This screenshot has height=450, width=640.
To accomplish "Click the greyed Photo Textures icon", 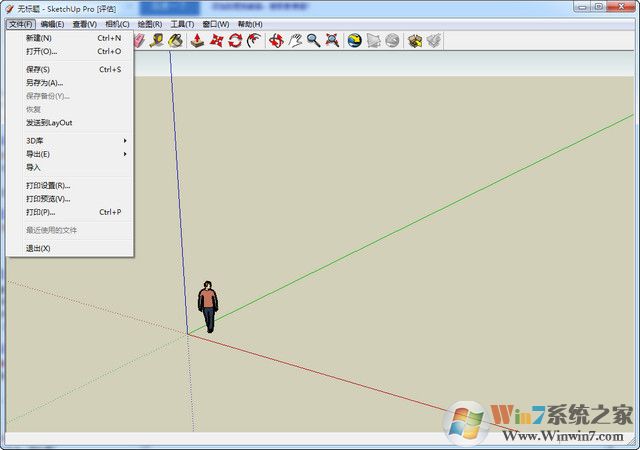I will pyautogui.click(x=392, y=40).
